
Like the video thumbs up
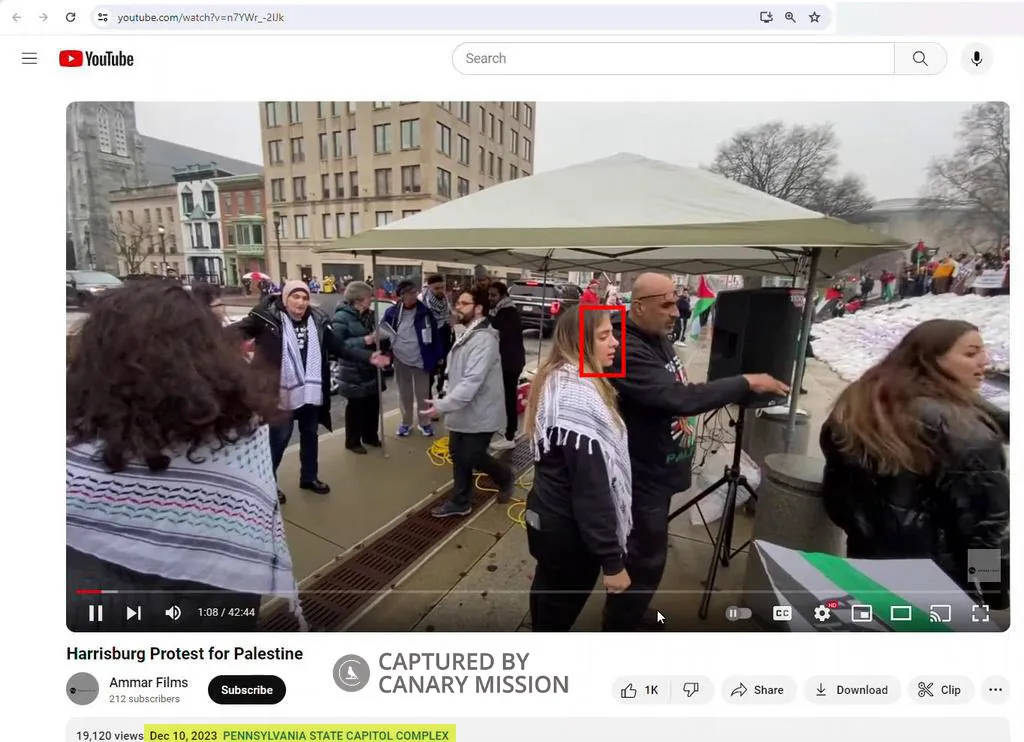pyautogui.click(x=639, y=690)
